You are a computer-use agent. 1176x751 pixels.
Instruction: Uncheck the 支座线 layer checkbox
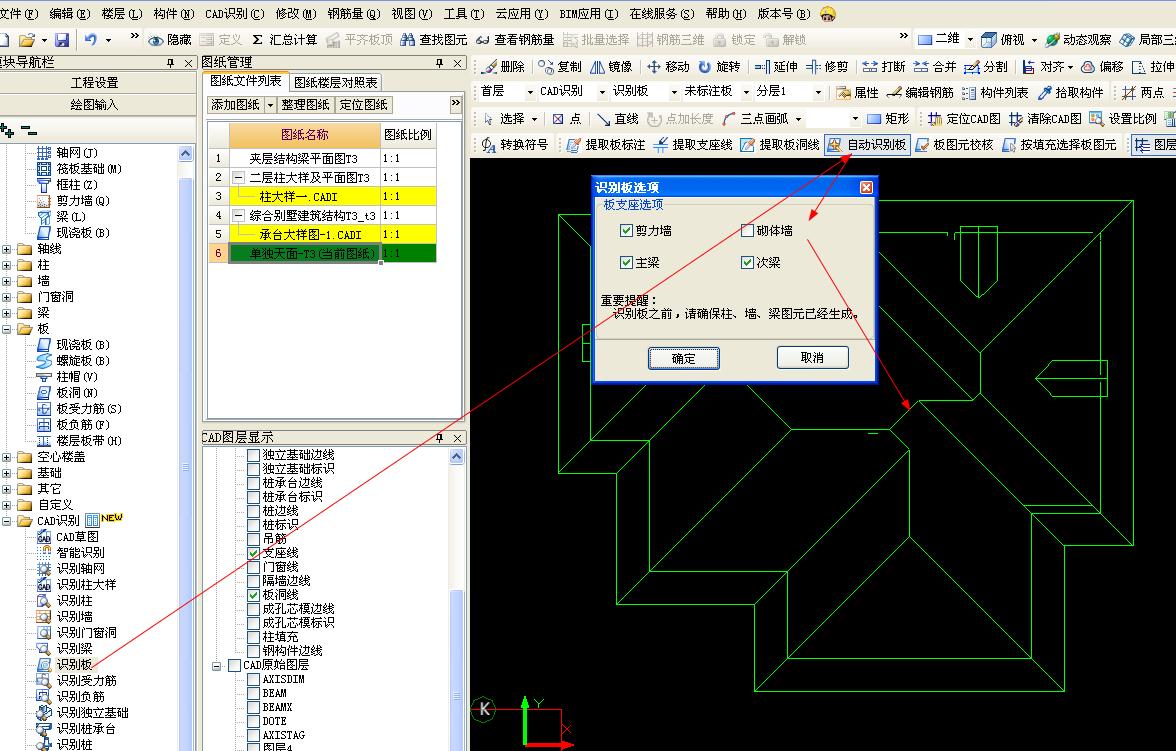254,553
